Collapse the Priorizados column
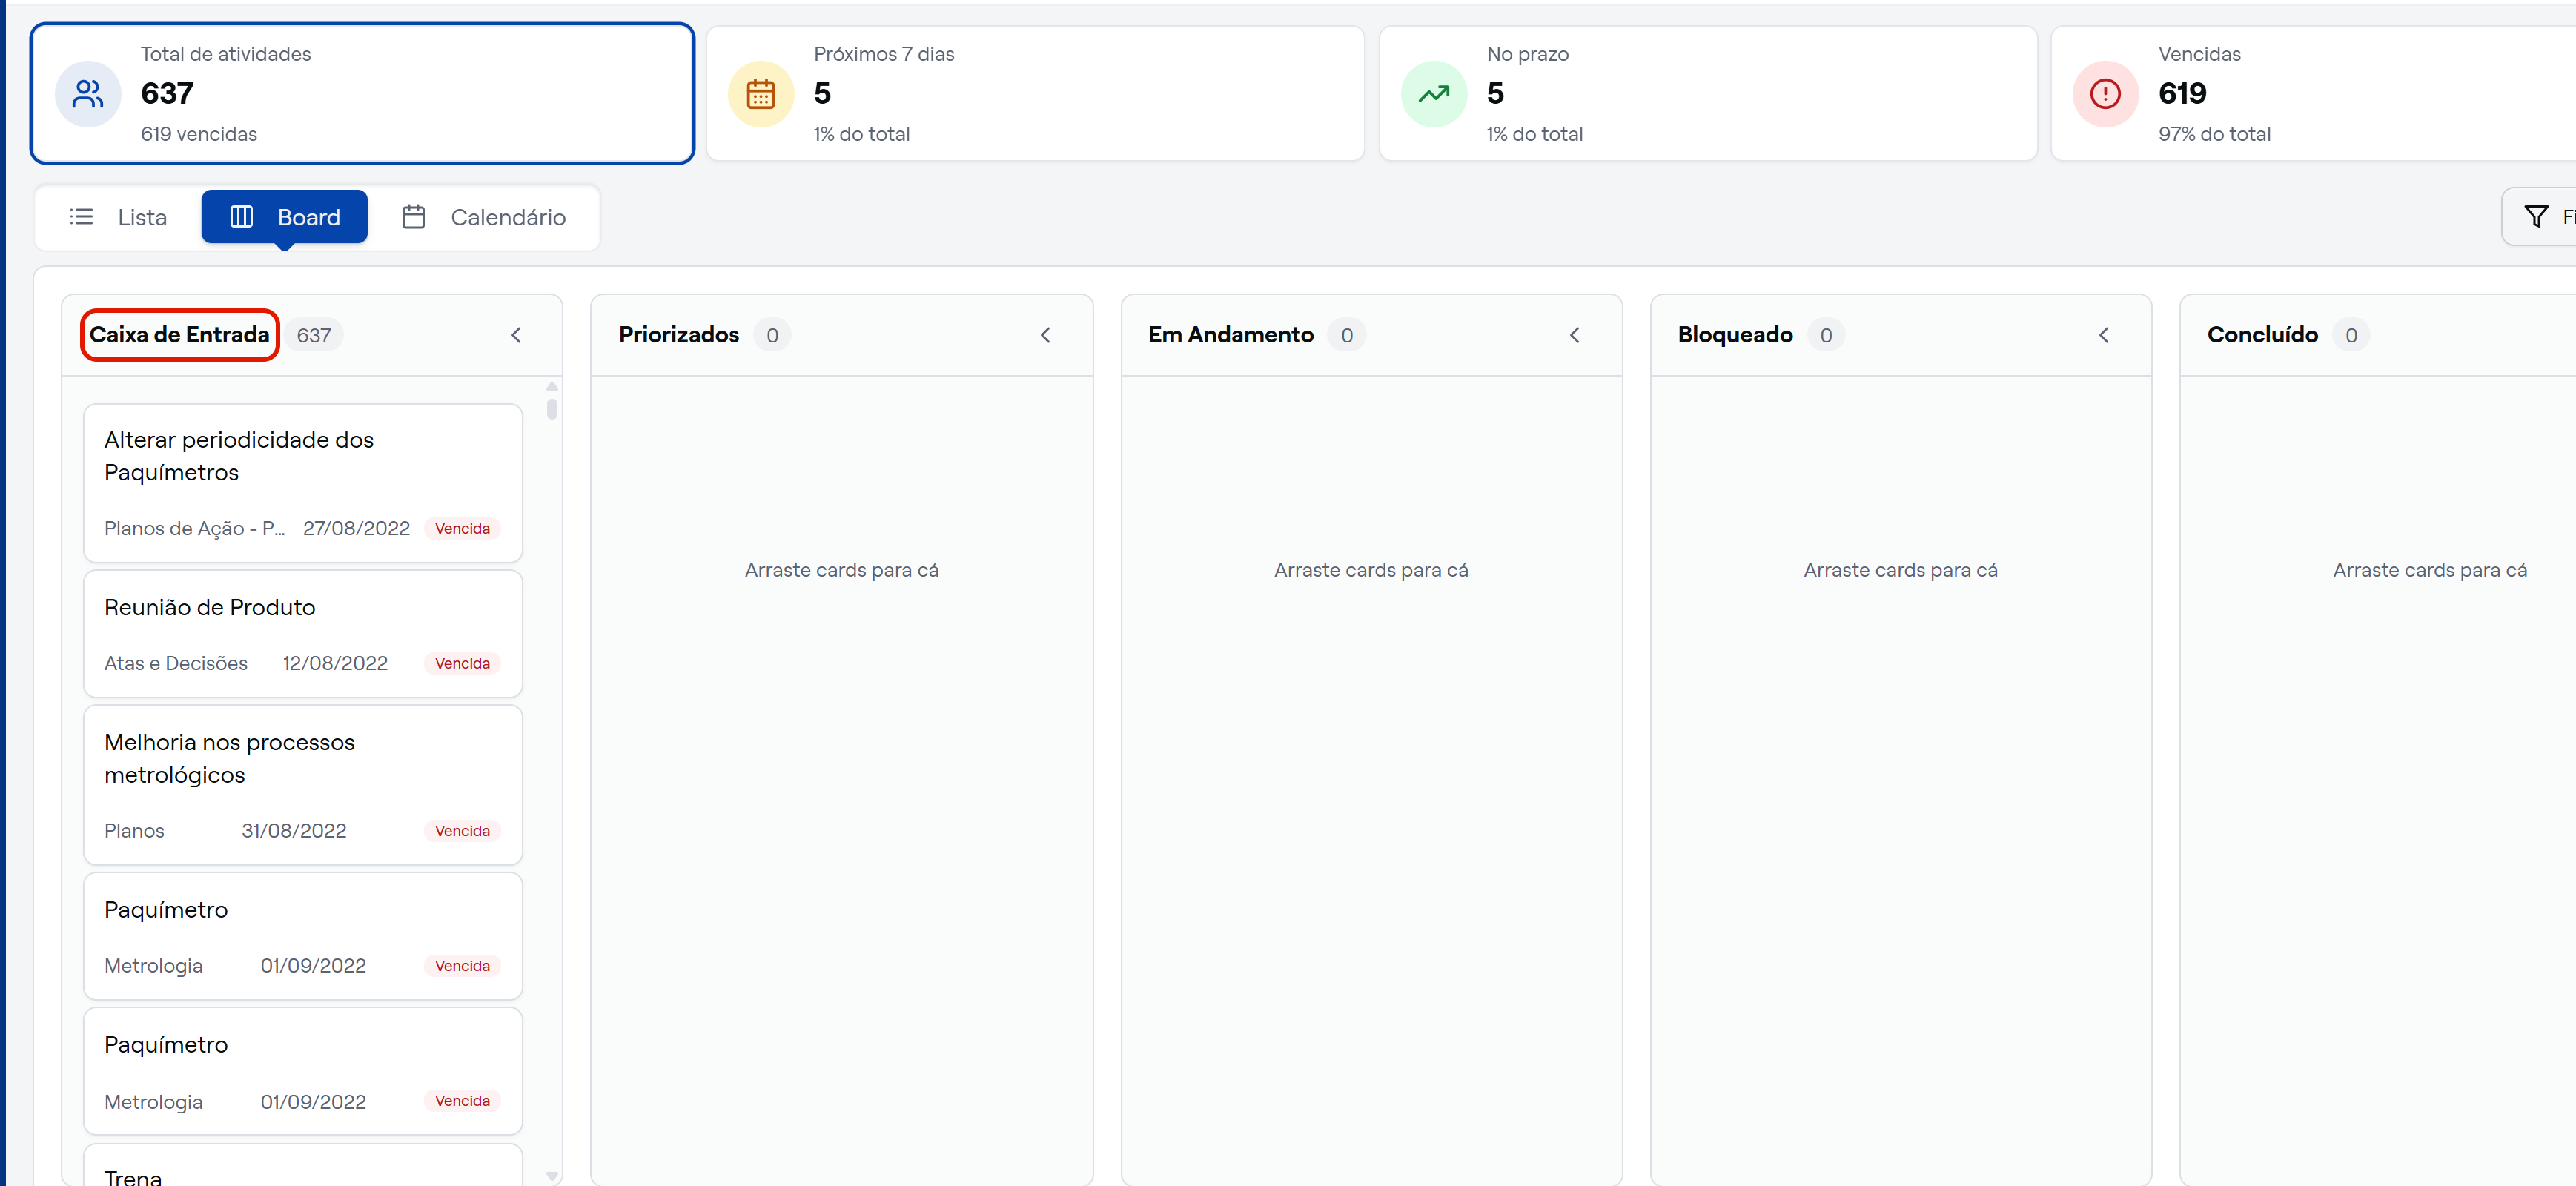Viewport: 2576px width, 1186px height. (1045, 335)
